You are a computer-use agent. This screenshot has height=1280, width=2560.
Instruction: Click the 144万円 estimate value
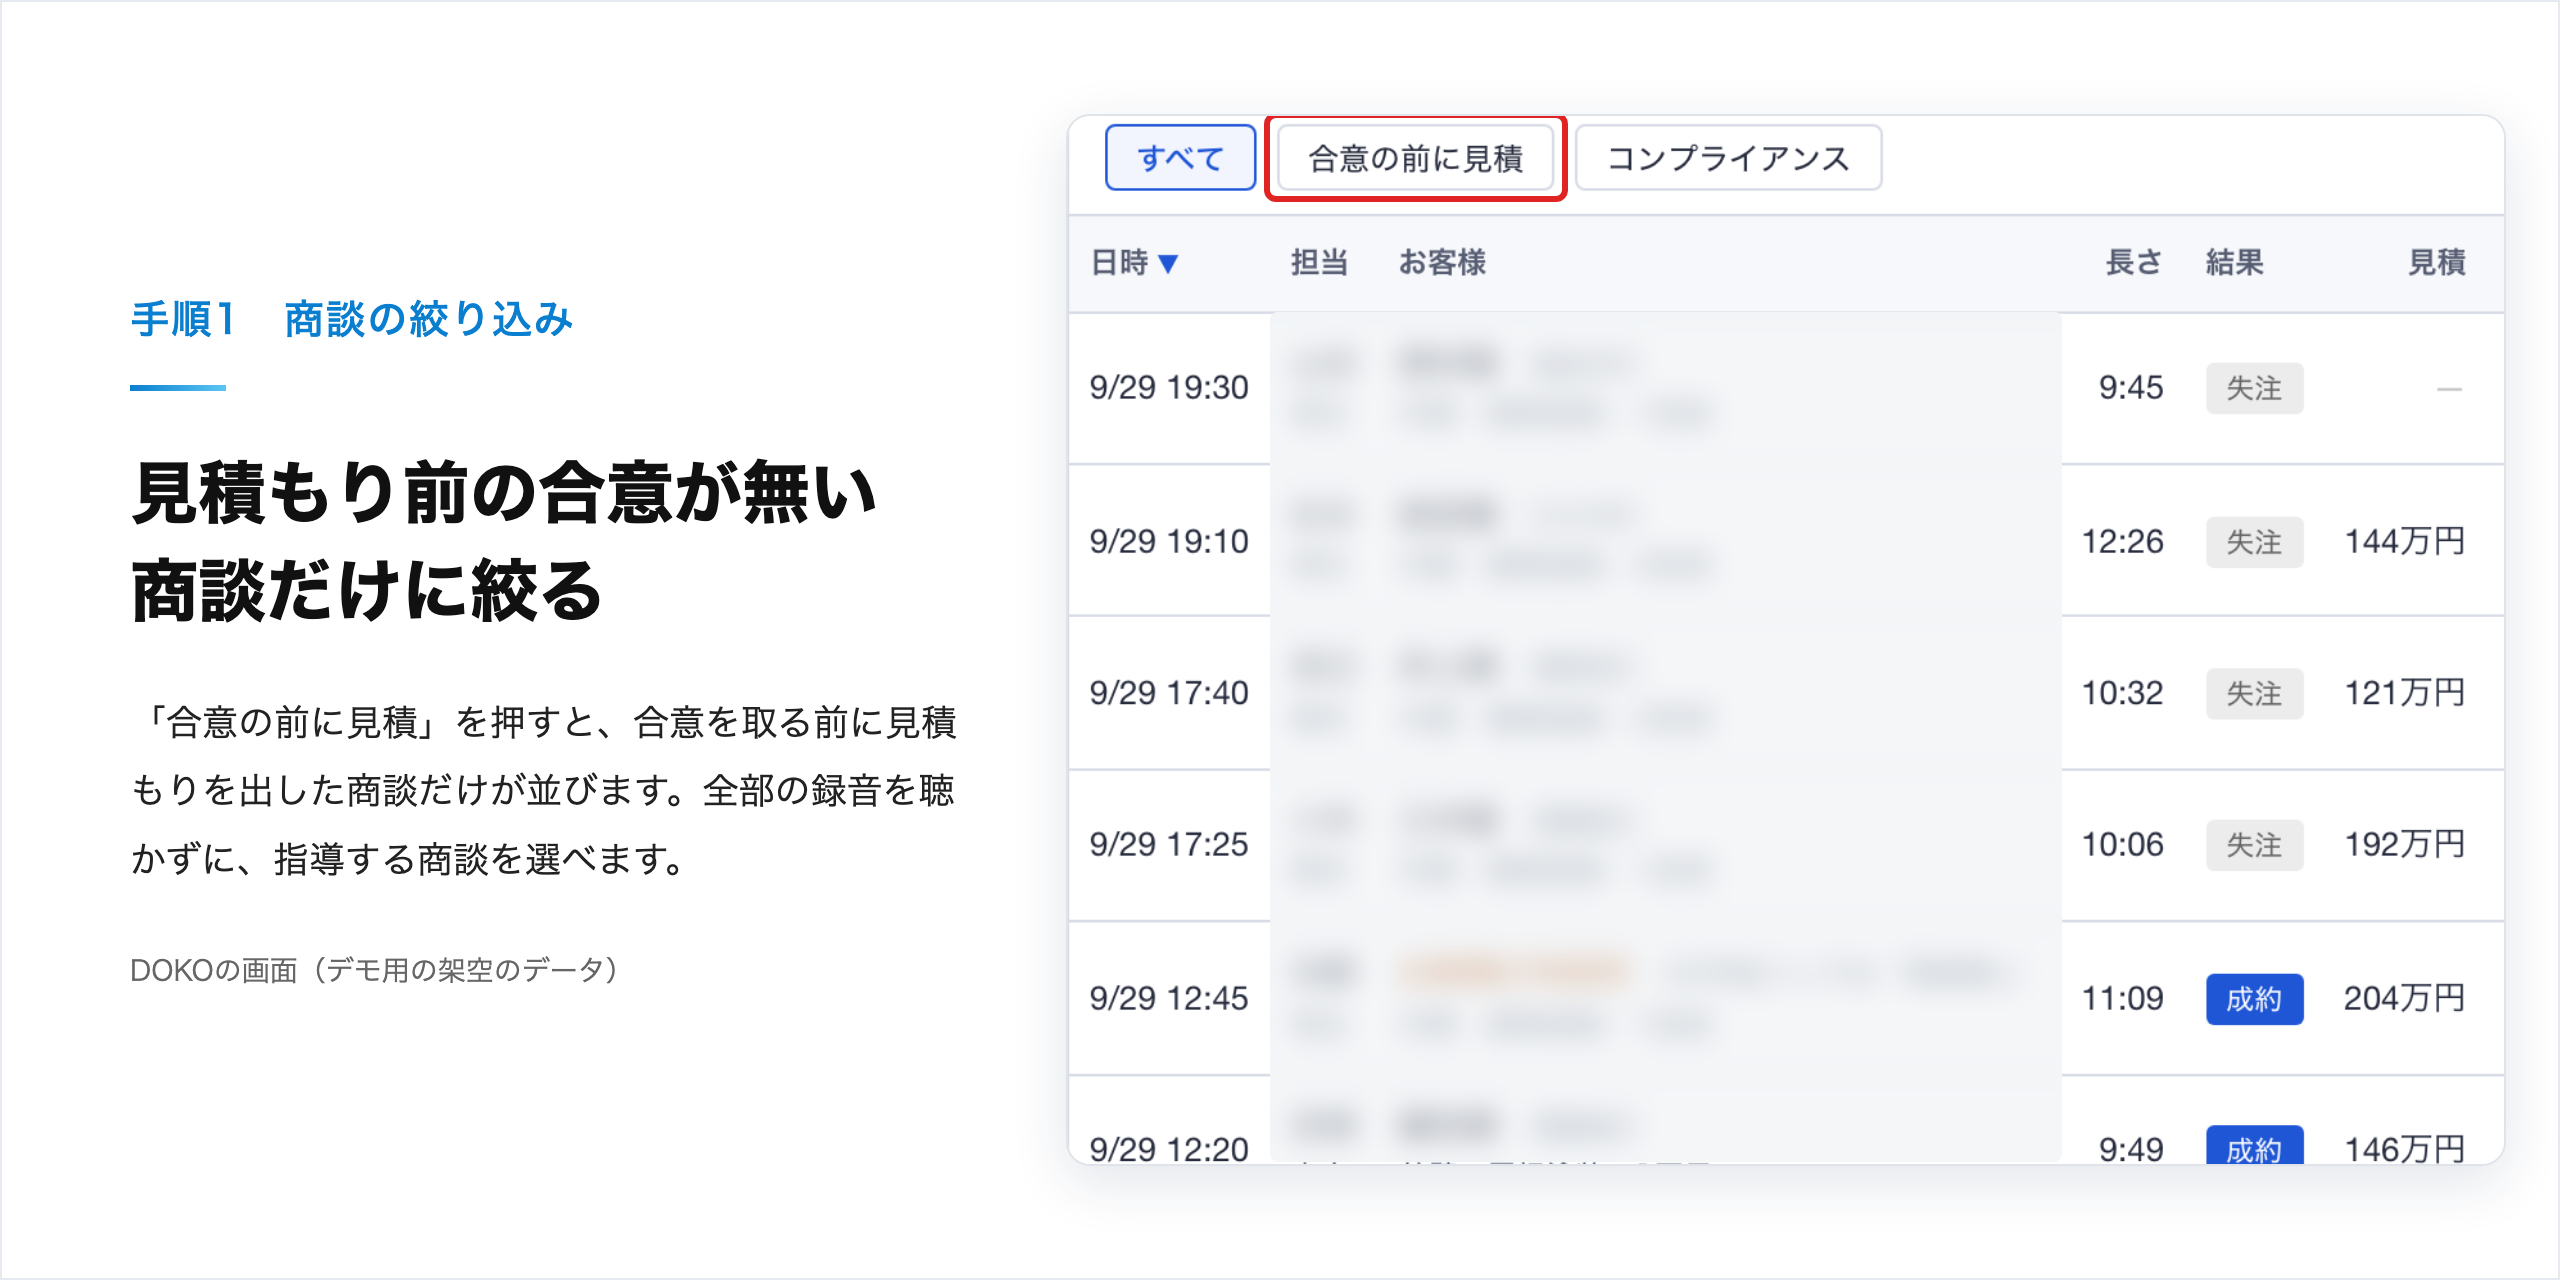point(2405,542)
